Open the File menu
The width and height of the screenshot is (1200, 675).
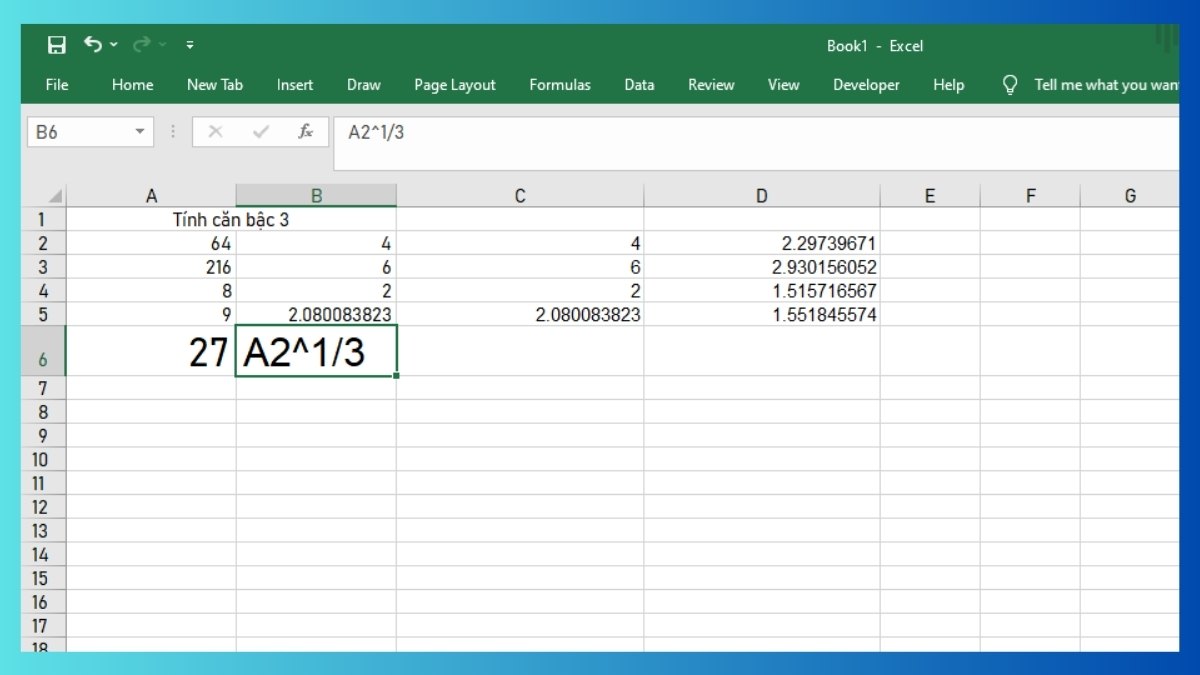pyautogui.click(x=56, y=85)
